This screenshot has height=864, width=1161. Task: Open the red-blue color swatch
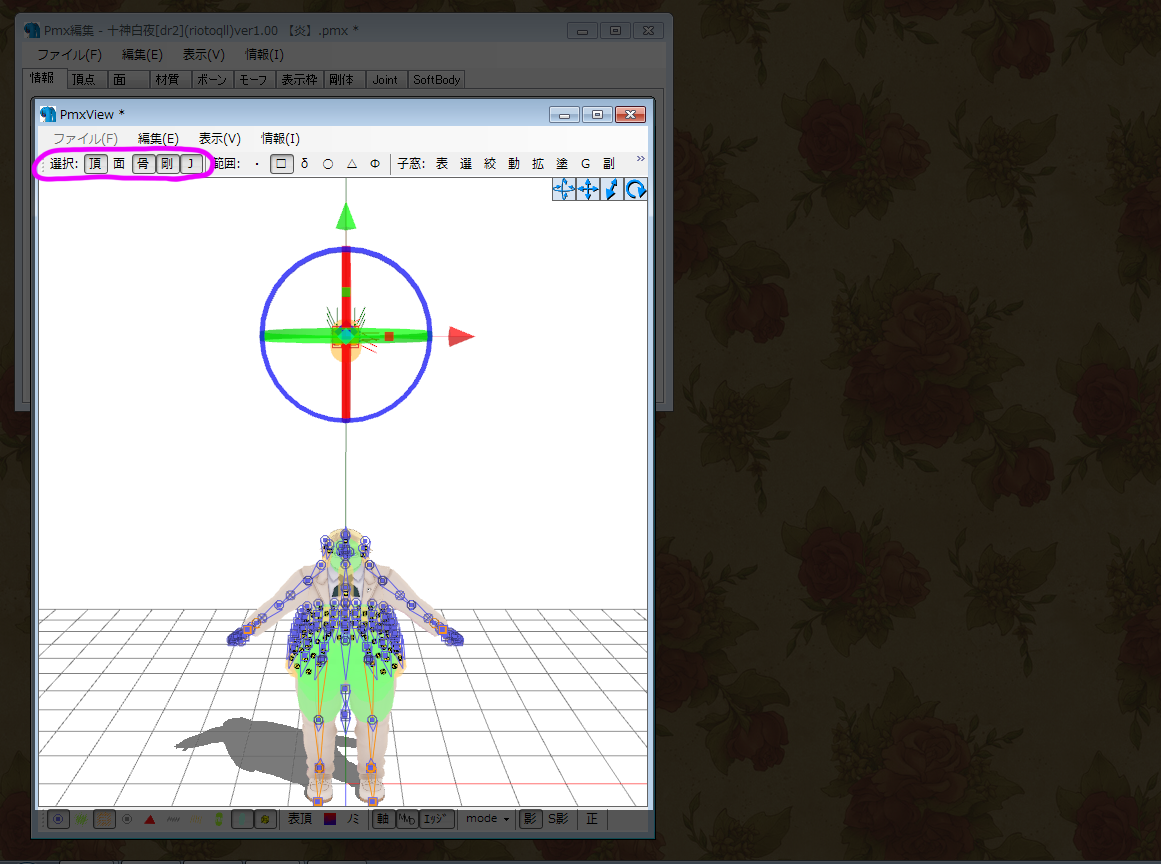[x=330, y=819]
